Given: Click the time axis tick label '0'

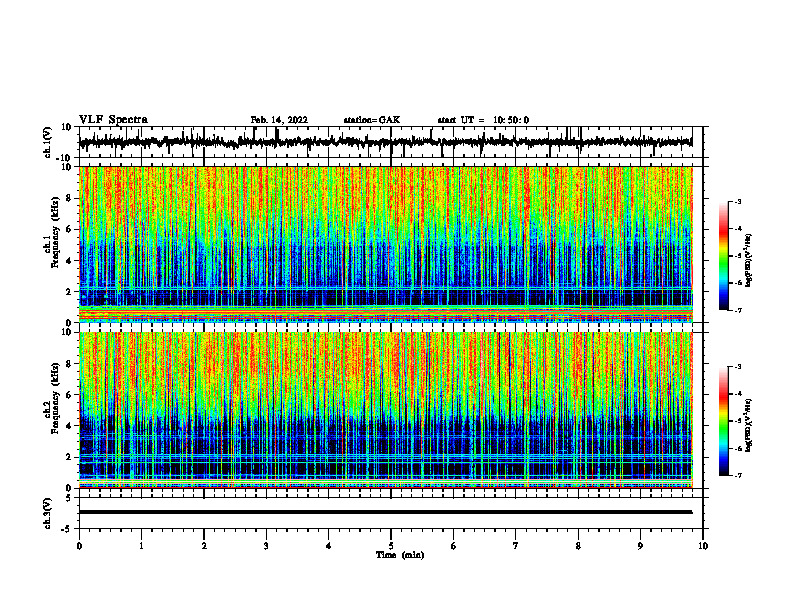Looking at the screenshot, I should [79, 546].
